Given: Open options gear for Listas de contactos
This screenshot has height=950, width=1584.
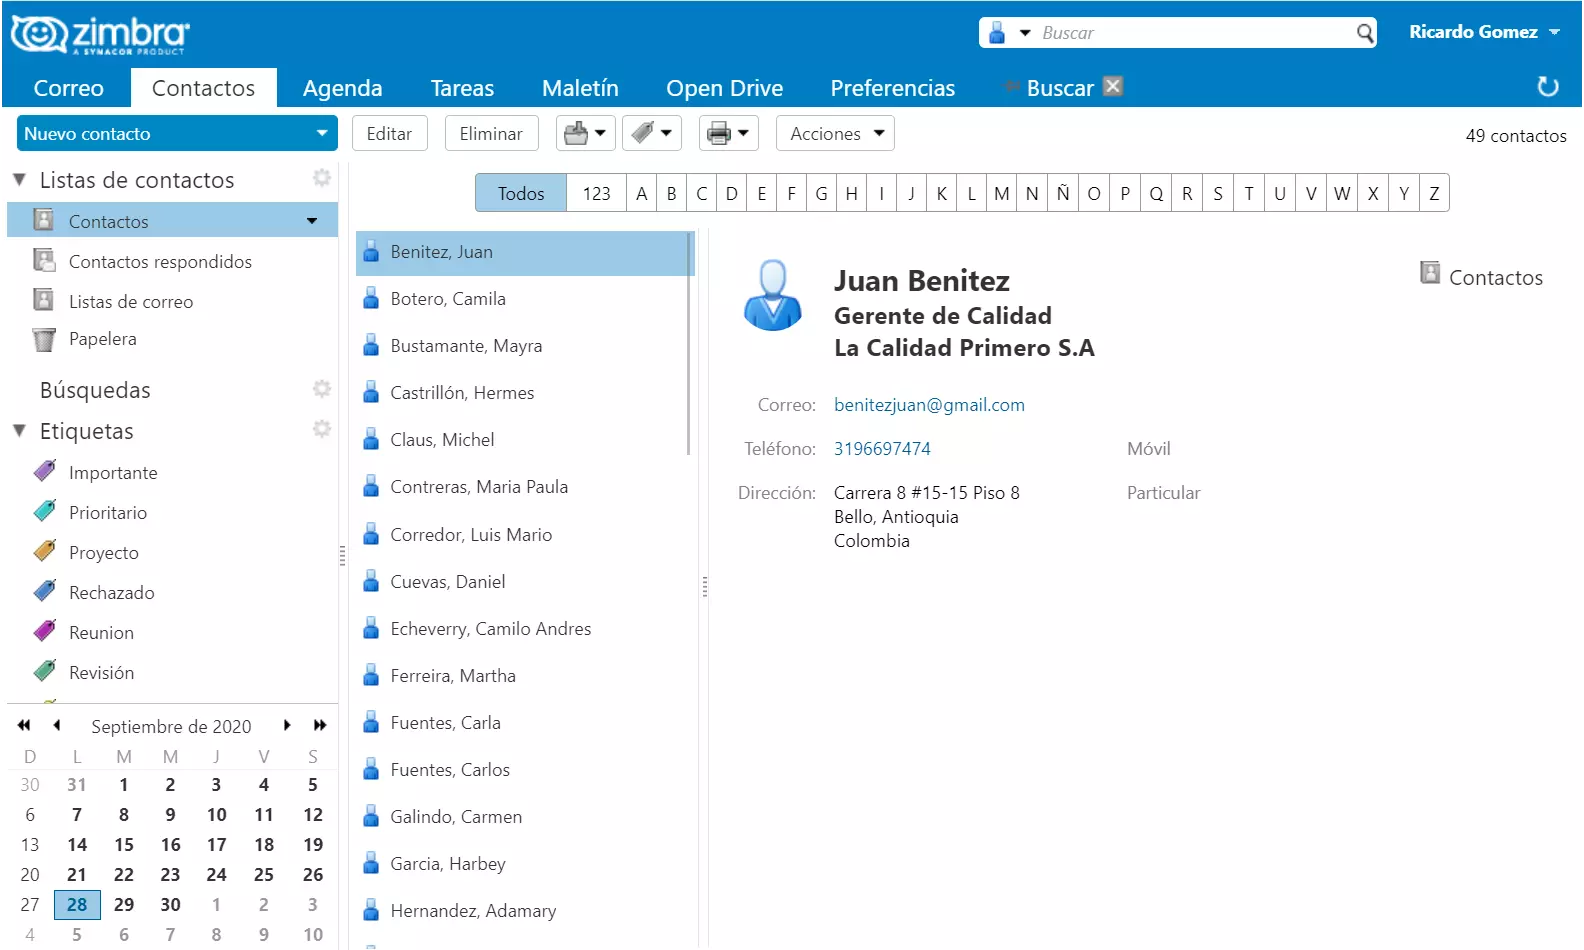Looking at the screenshot, I should pyautogui.click(x=321, y=178).
